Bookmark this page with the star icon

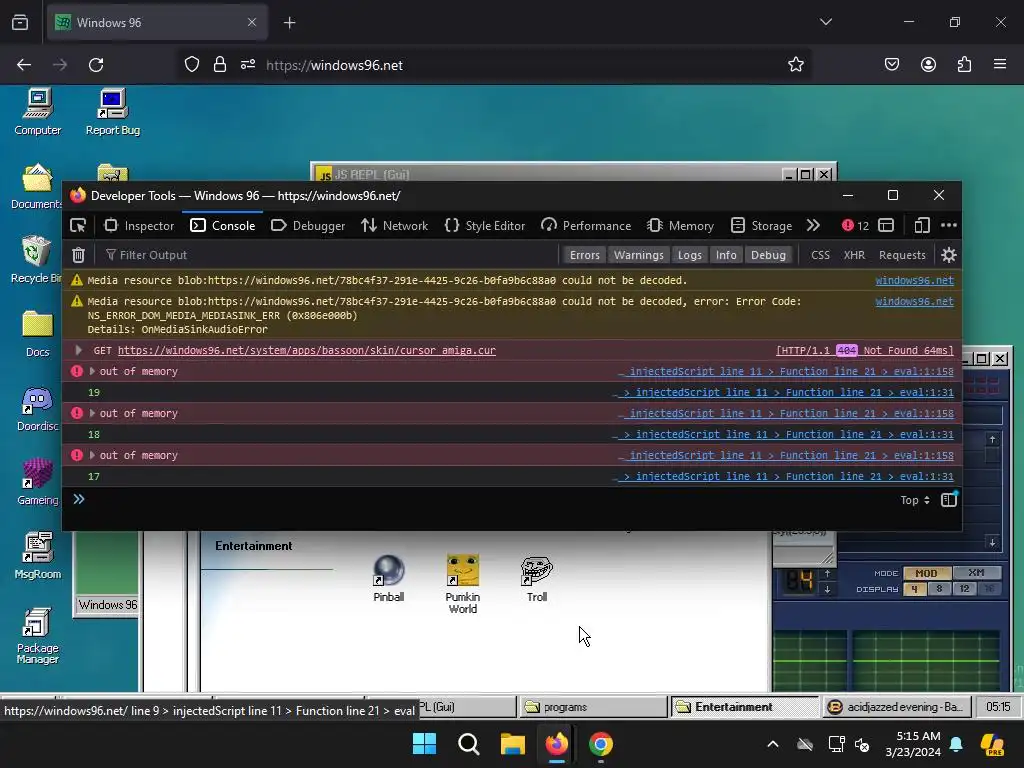point(795,65)
